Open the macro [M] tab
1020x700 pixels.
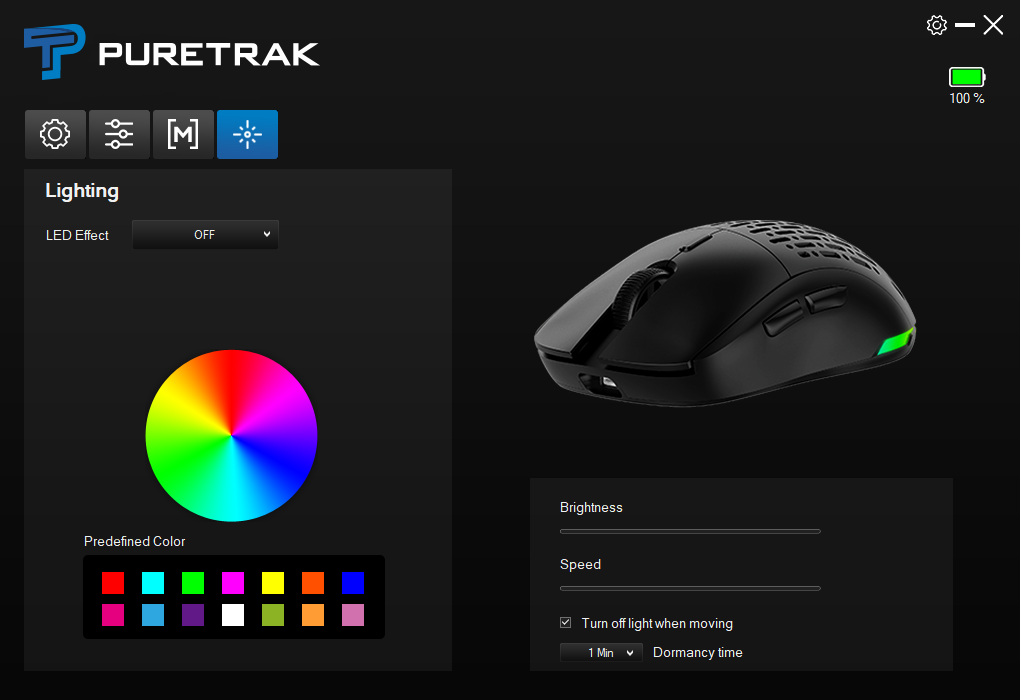(x=183, y=135)
